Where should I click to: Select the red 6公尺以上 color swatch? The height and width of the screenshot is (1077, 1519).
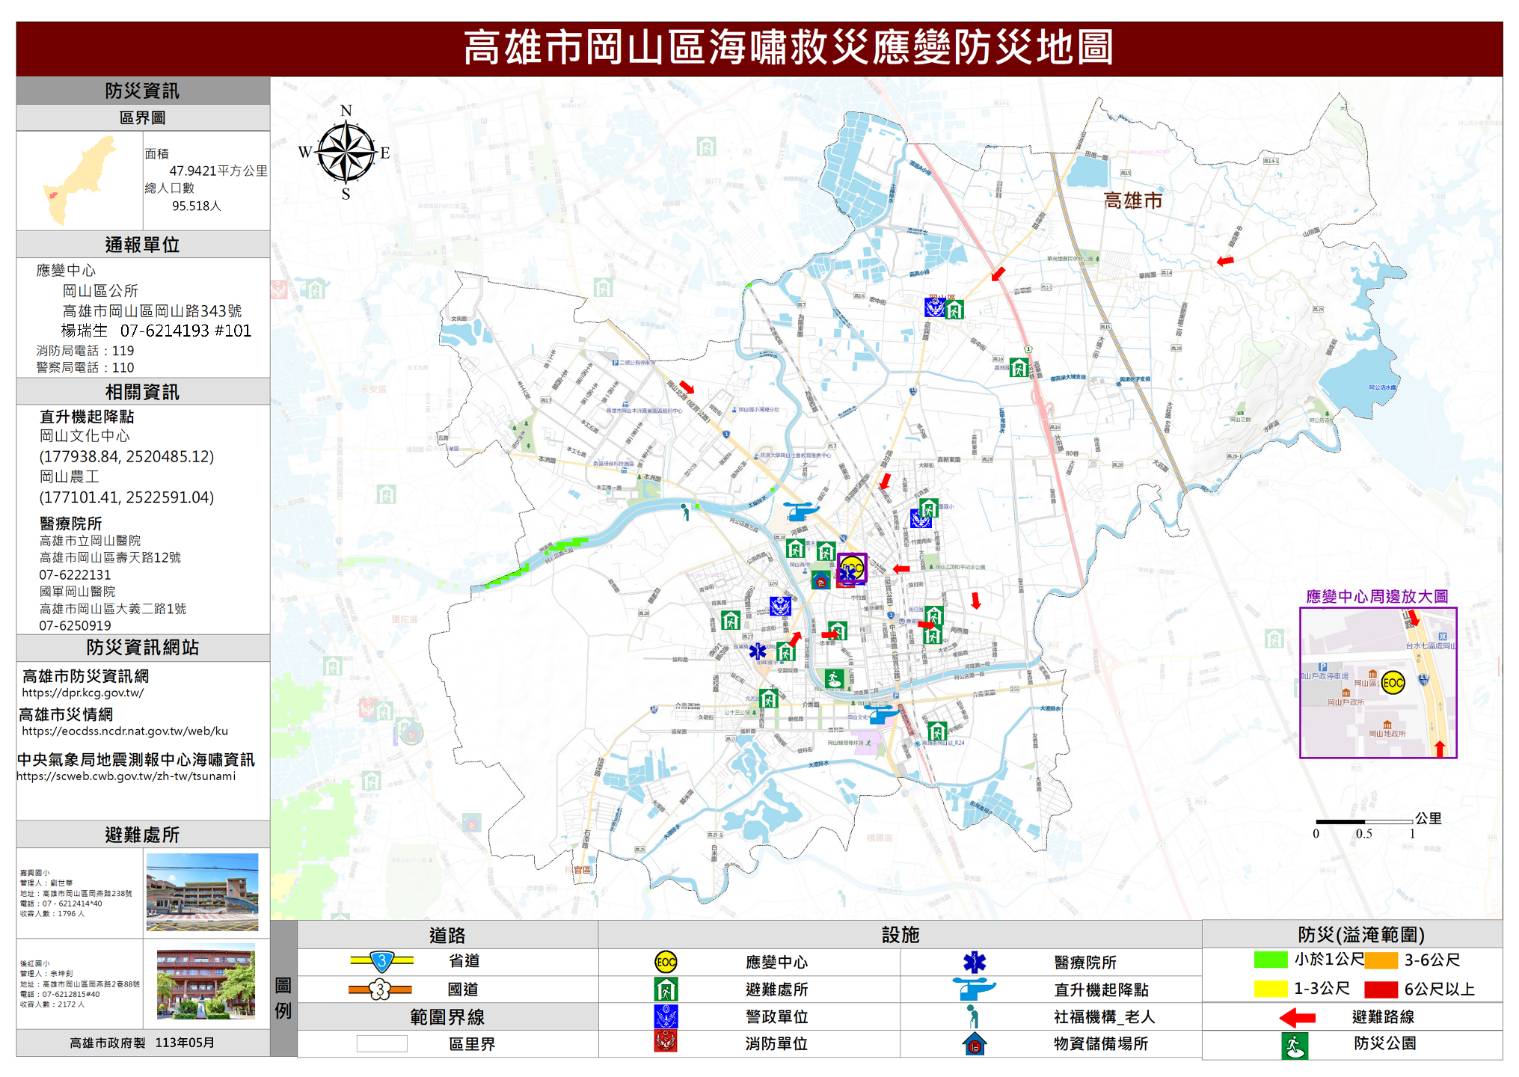coord(1381,989)
